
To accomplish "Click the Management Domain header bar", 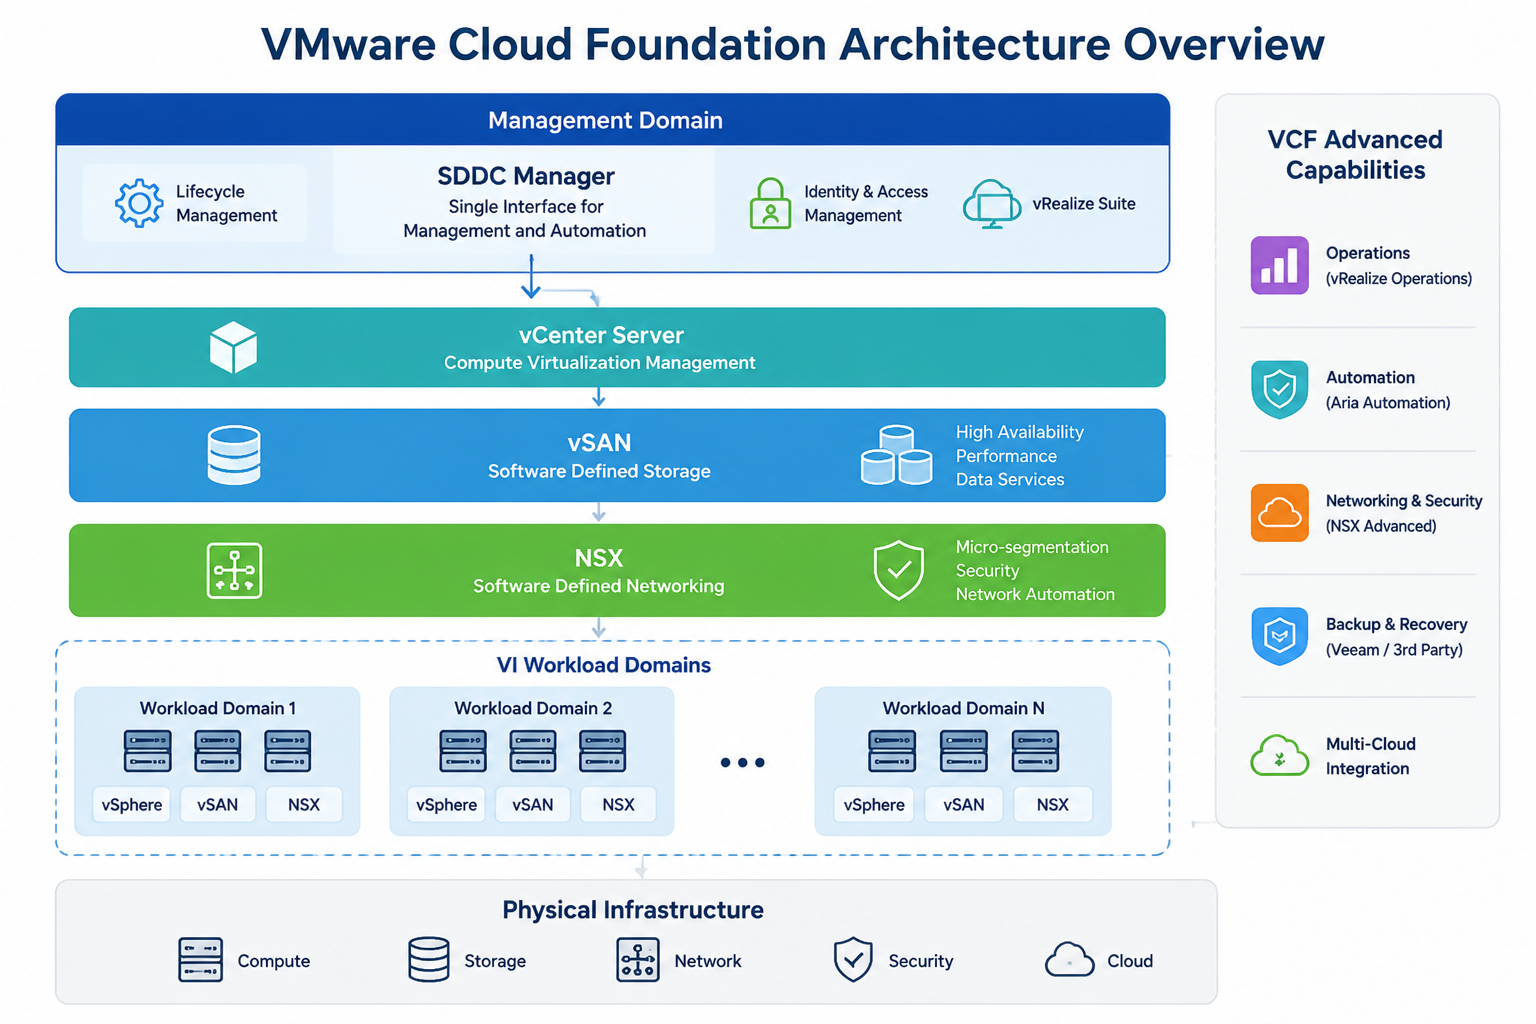I will 612,120.
